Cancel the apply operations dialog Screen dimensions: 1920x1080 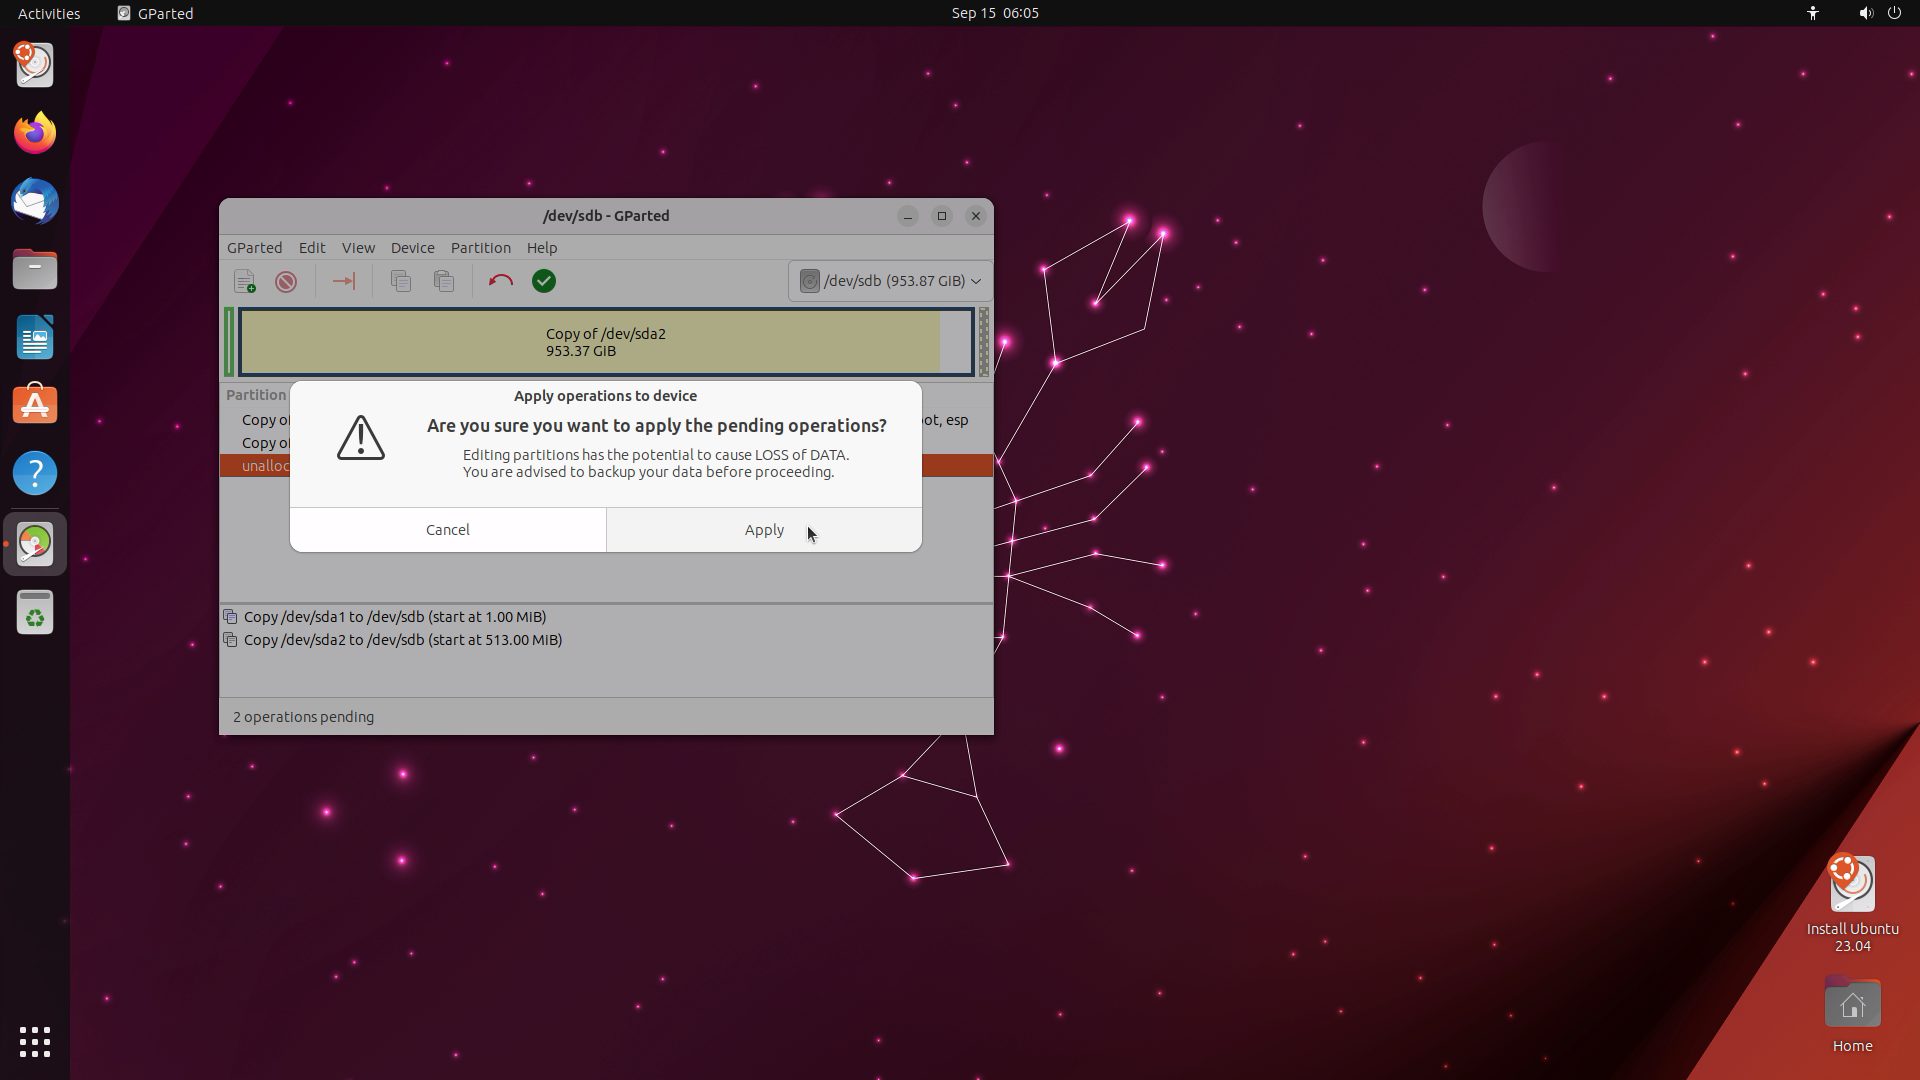[447, 530]
